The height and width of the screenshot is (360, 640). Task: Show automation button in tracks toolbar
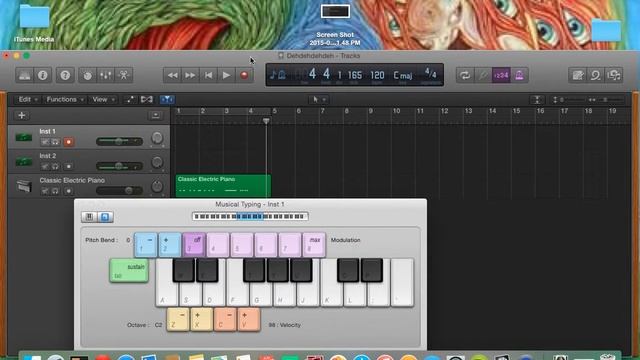130,100
